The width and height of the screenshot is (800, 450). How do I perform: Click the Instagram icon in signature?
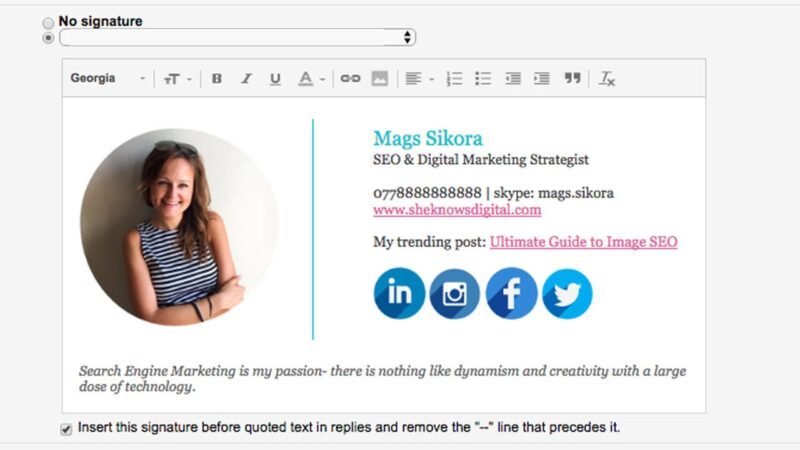coord(455,294)
